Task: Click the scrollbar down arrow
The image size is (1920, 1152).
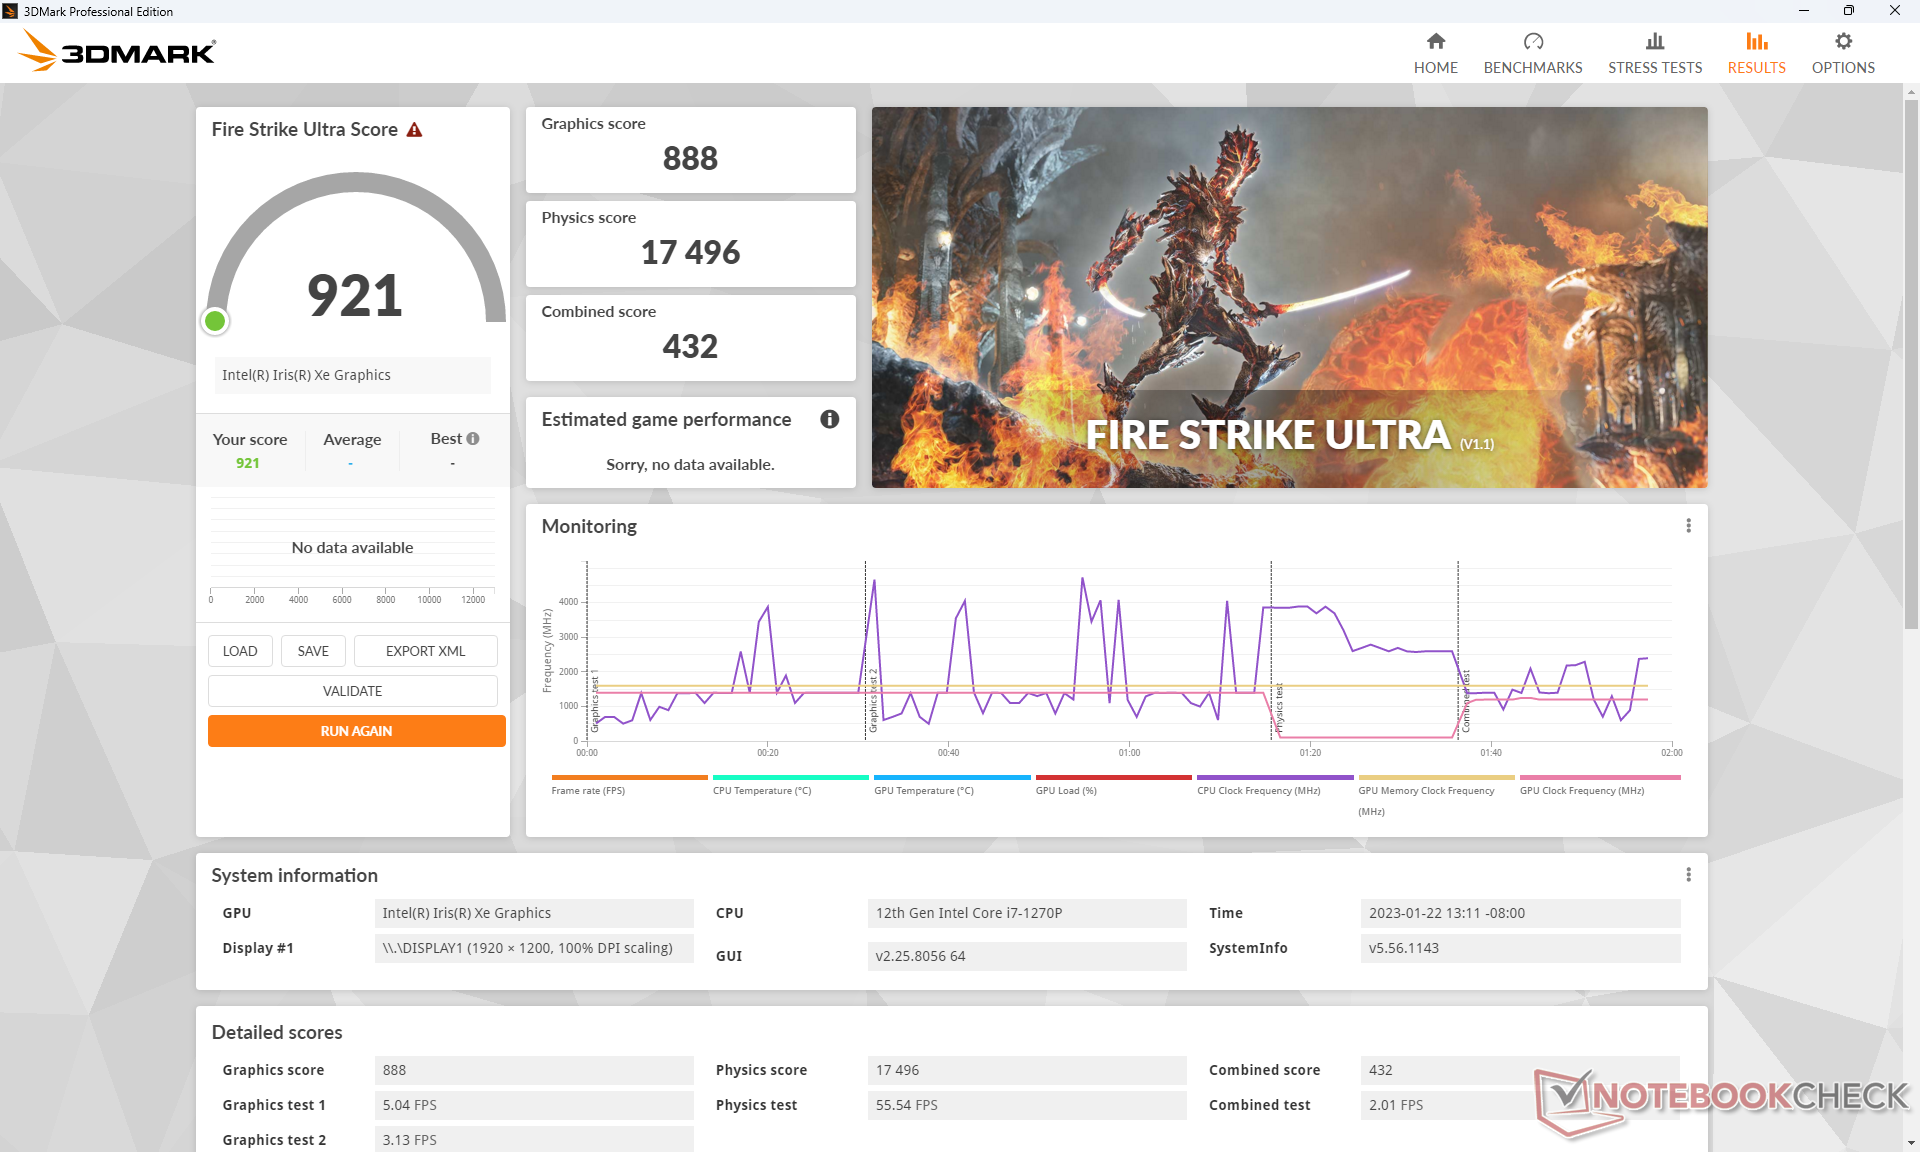Action: coord(1911,1142)
